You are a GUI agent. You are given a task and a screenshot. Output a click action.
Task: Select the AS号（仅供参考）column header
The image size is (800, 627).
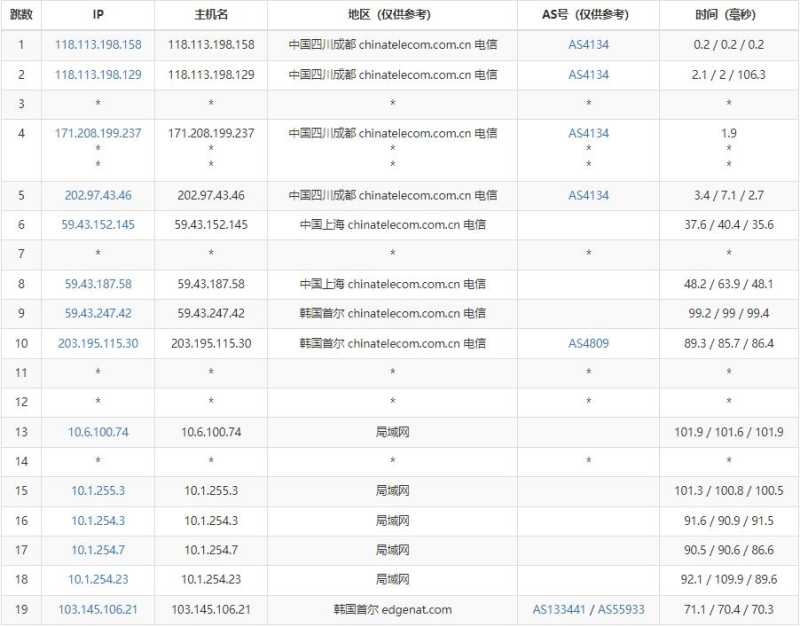pyautogui.click(x=588, y=15)
